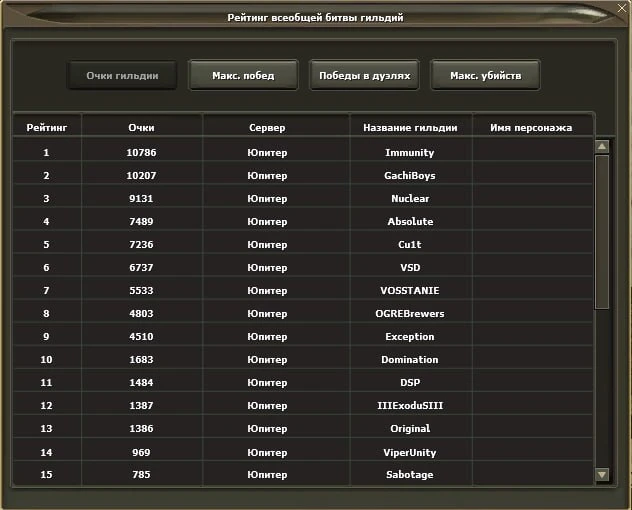Select the Exception guild name
Screen dimensions: 632x510
coord(410,337)
